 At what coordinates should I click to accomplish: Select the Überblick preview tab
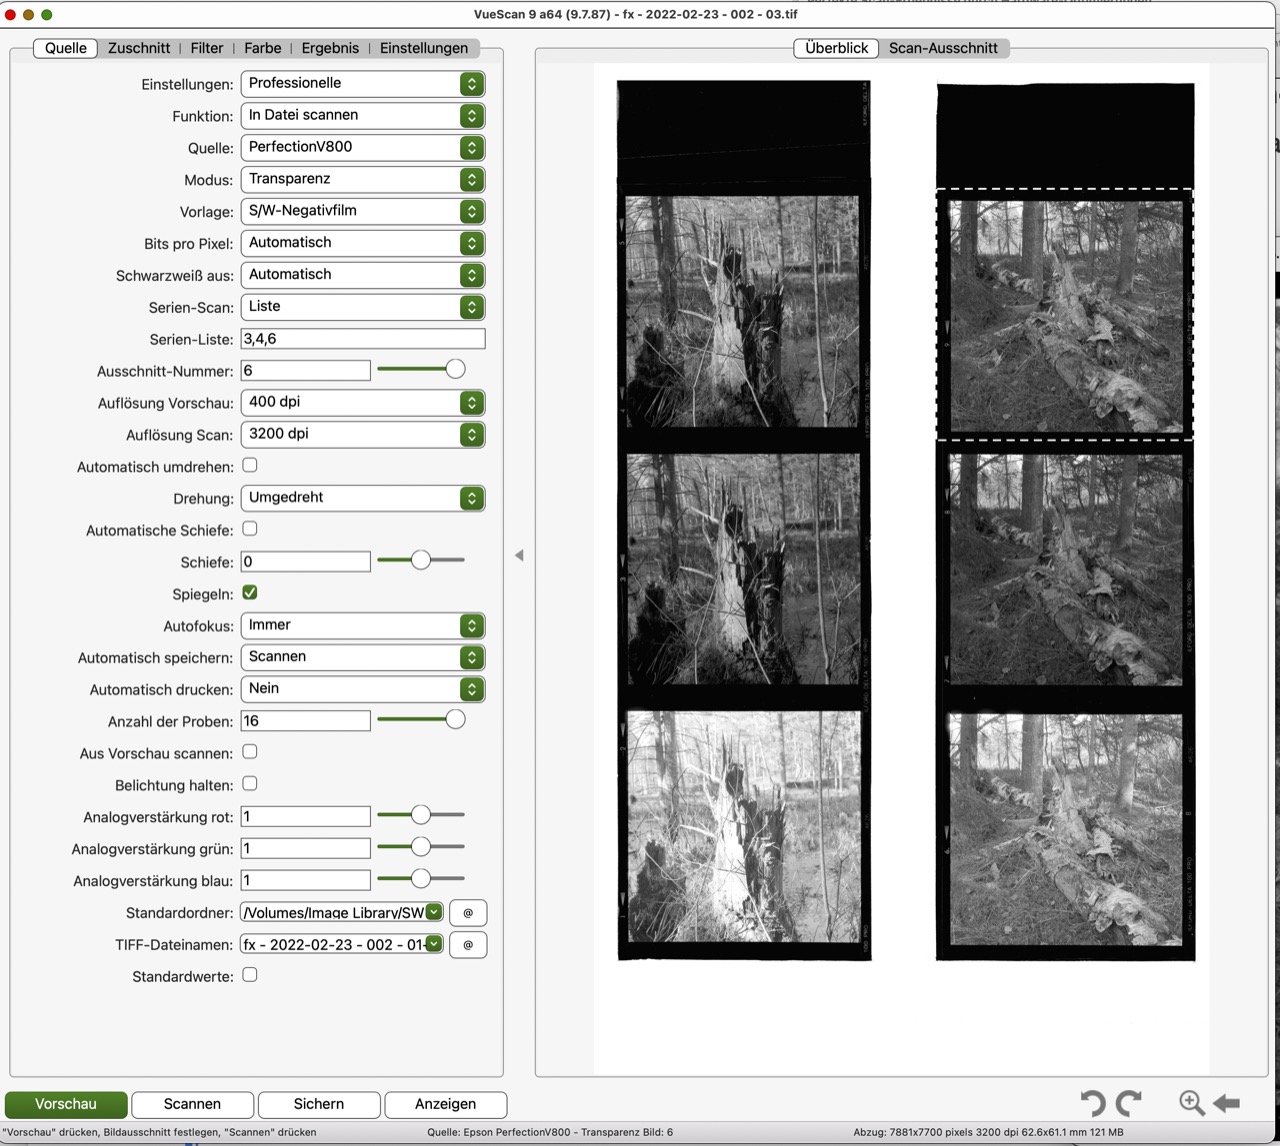(837, 48)
